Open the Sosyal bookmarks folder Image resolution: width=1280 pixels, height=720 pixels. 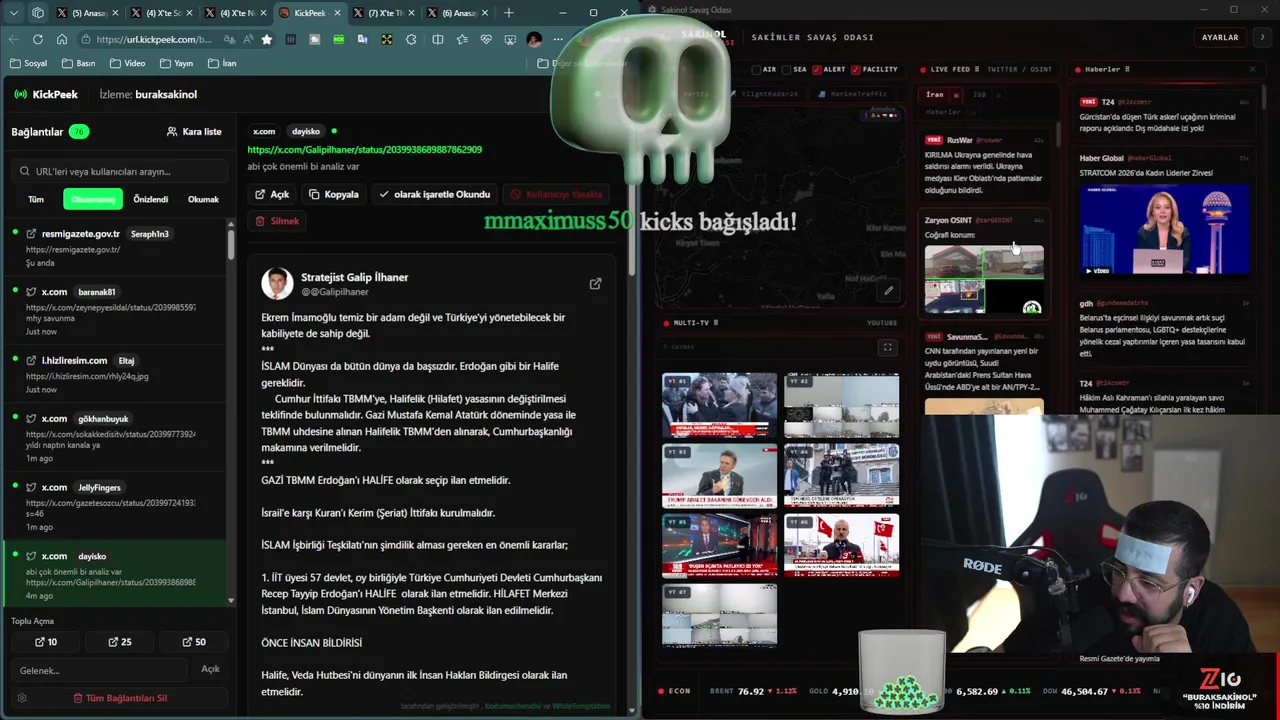pos(28,63)
